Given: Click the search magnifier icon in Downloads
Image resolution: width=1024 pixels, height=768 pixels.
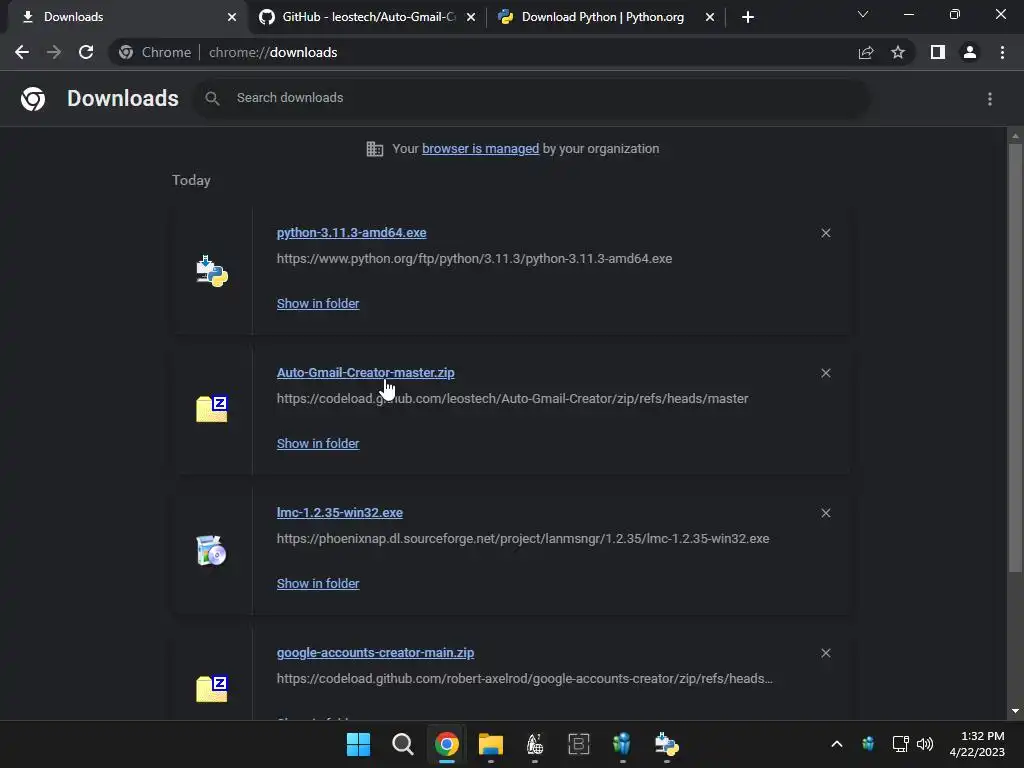Looking at the screenshot, I should [x=212, y=98].
